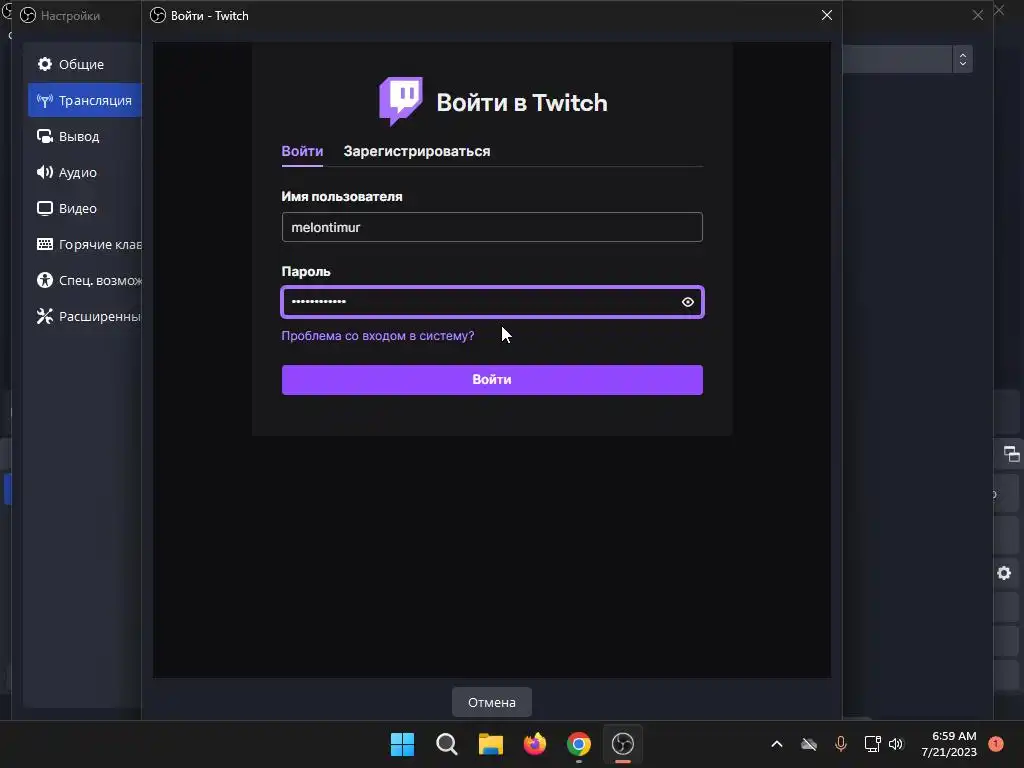Open Google Chrome from the taskbar
Viewport: 1024px width, 768px height.
point(579,744)
